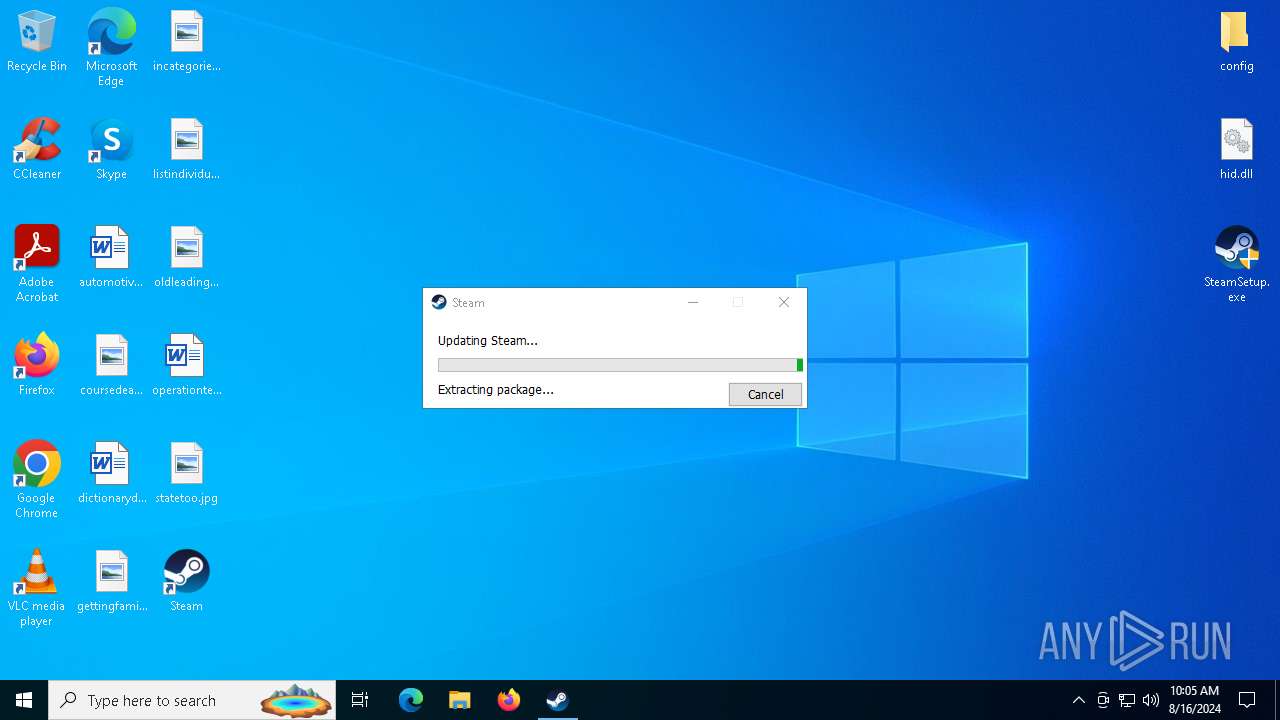The image size is (1280, 720).
Task: Click the "Extracting package..." status text
Action: [496, 389]
